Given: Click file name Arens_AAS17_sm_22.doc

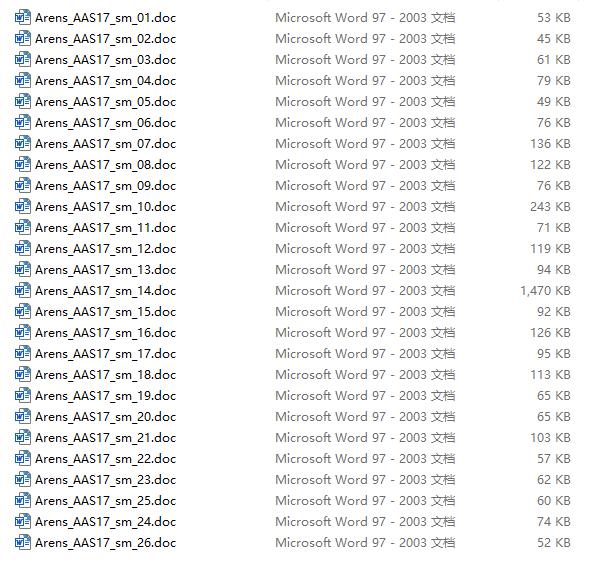Looking at the screenshot, I should (x=105, y=459).
